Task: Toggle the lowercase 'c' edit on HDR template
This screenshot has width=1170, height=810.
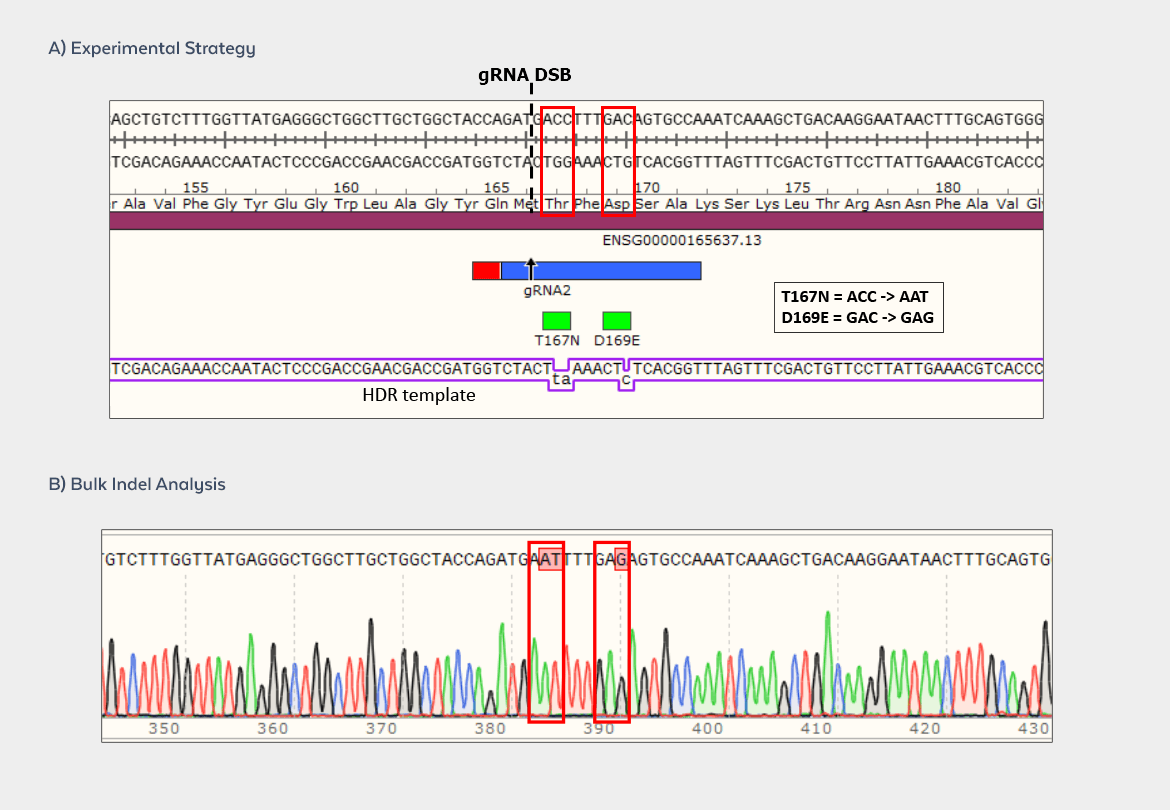Action: 624,378
